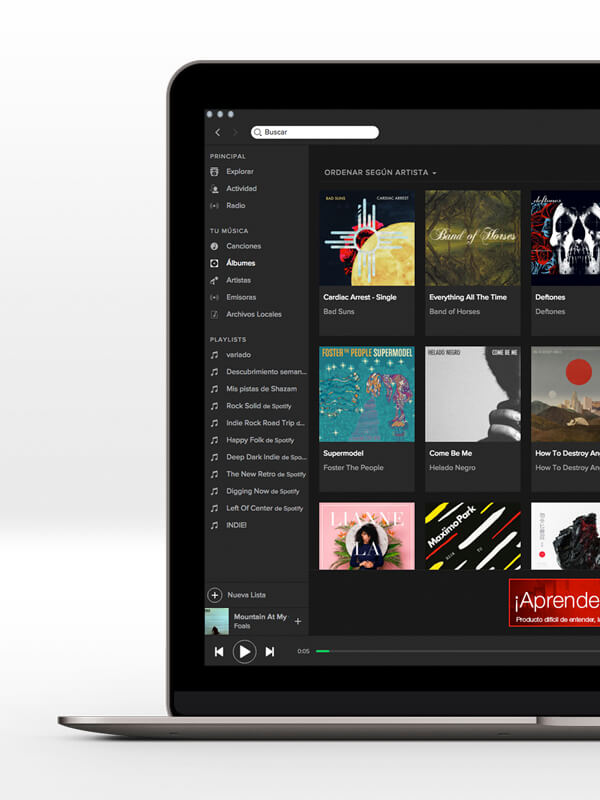Click the Bad Suns artist link
The height and width of the screenshot is (800, 600).
tap(338, 311)
